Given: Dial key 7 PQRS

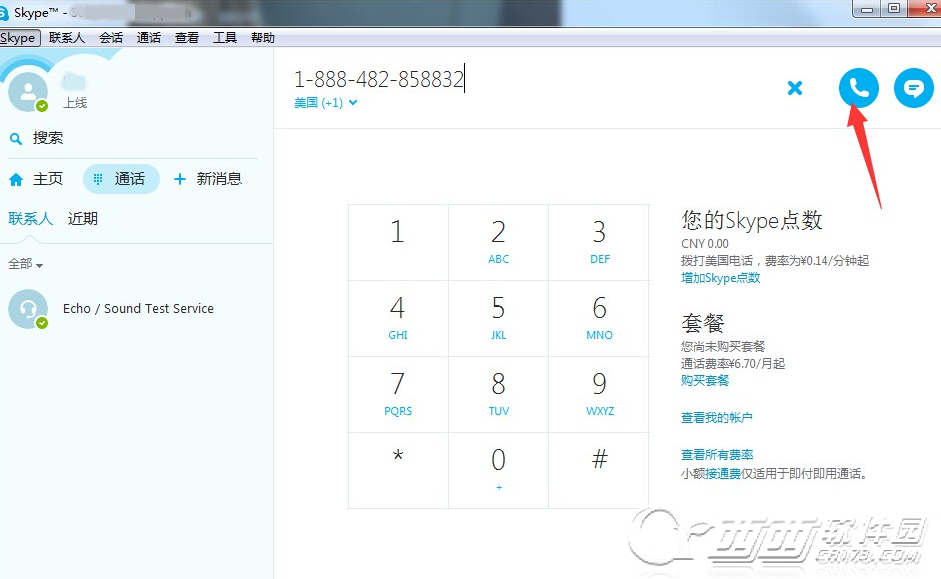Looking at the screenshot, I should pos(398,395).
